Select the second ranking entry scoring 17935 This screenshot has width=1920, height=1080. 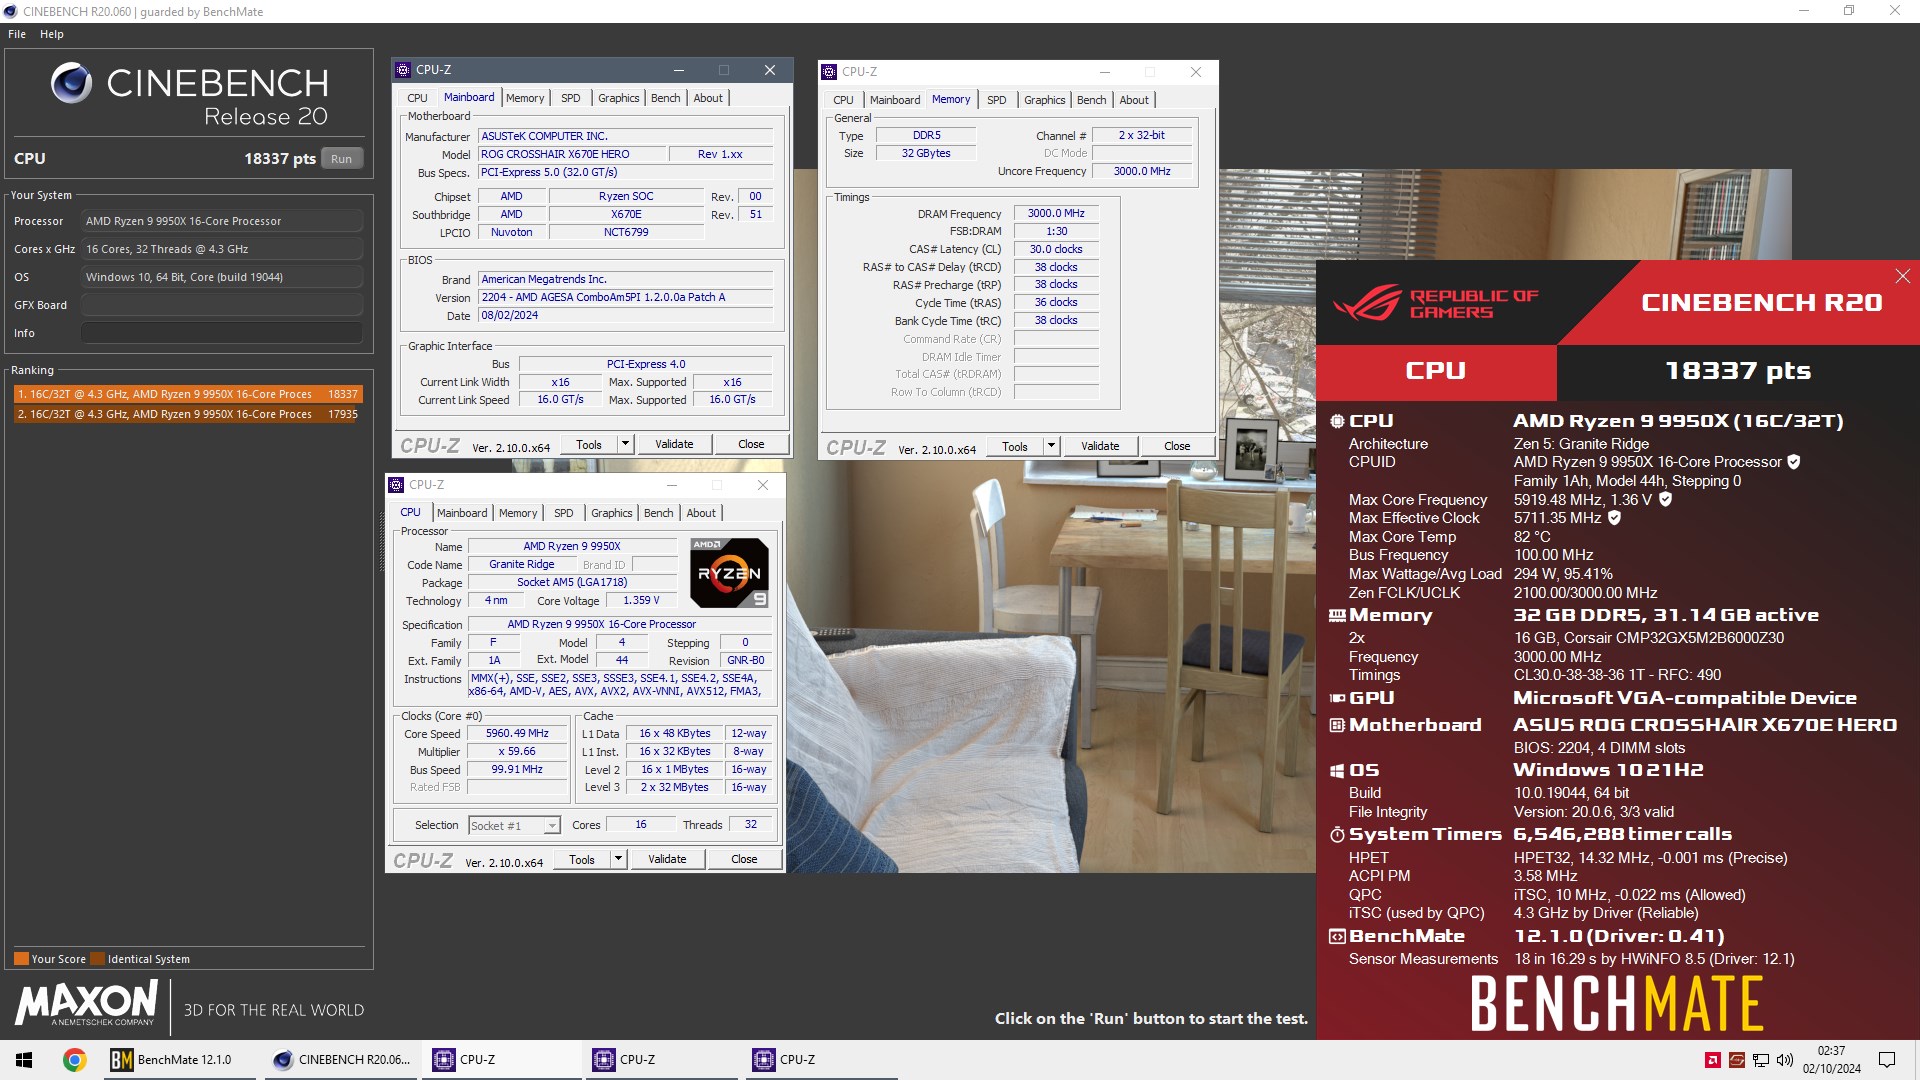tap(187, 414)
